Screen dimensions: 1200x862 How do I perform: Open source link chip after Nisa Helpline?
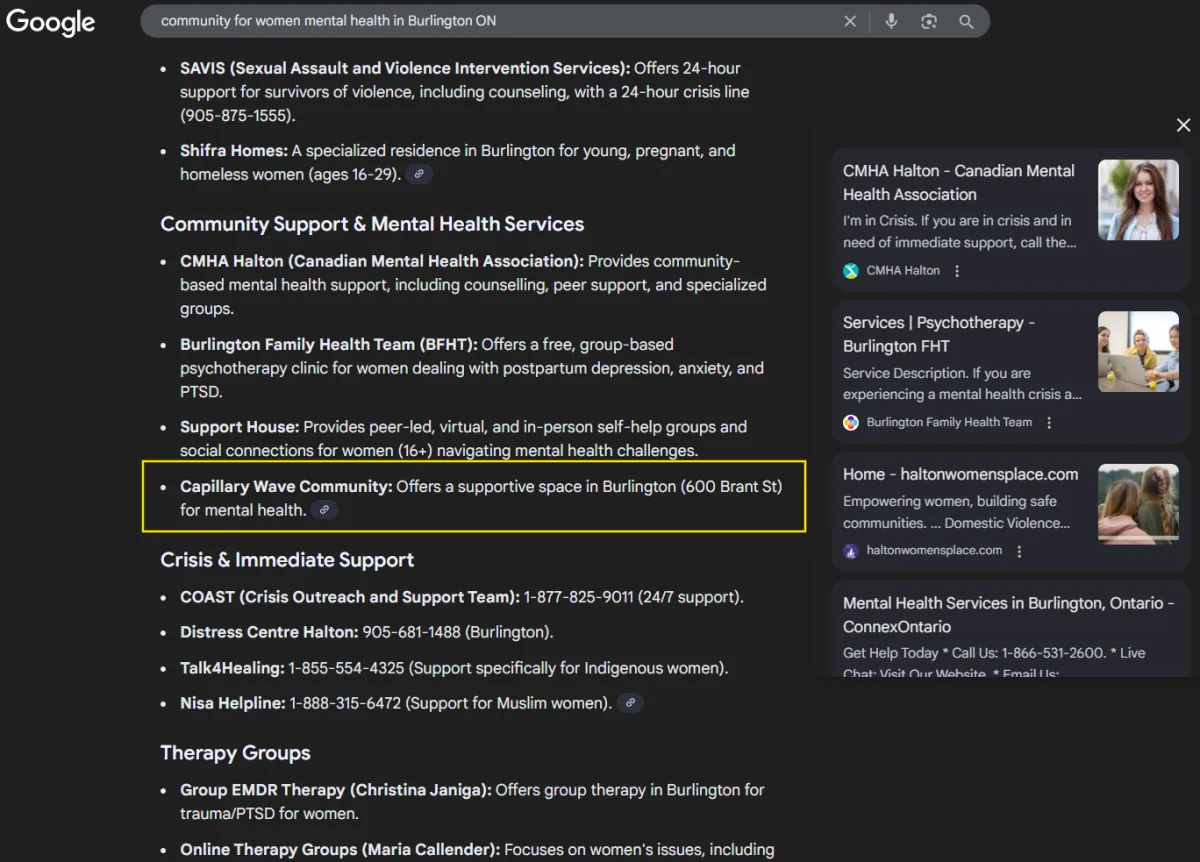[x=630, y=703]
